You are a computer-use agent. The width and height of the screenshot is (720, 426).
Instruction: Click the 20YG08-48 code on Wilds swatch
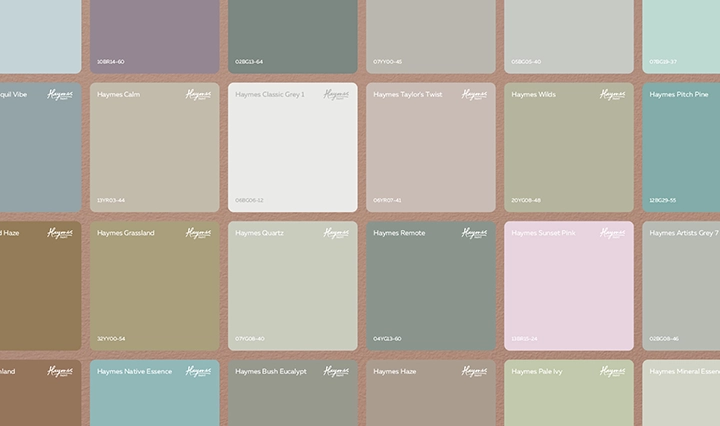[x=526, y=200]
